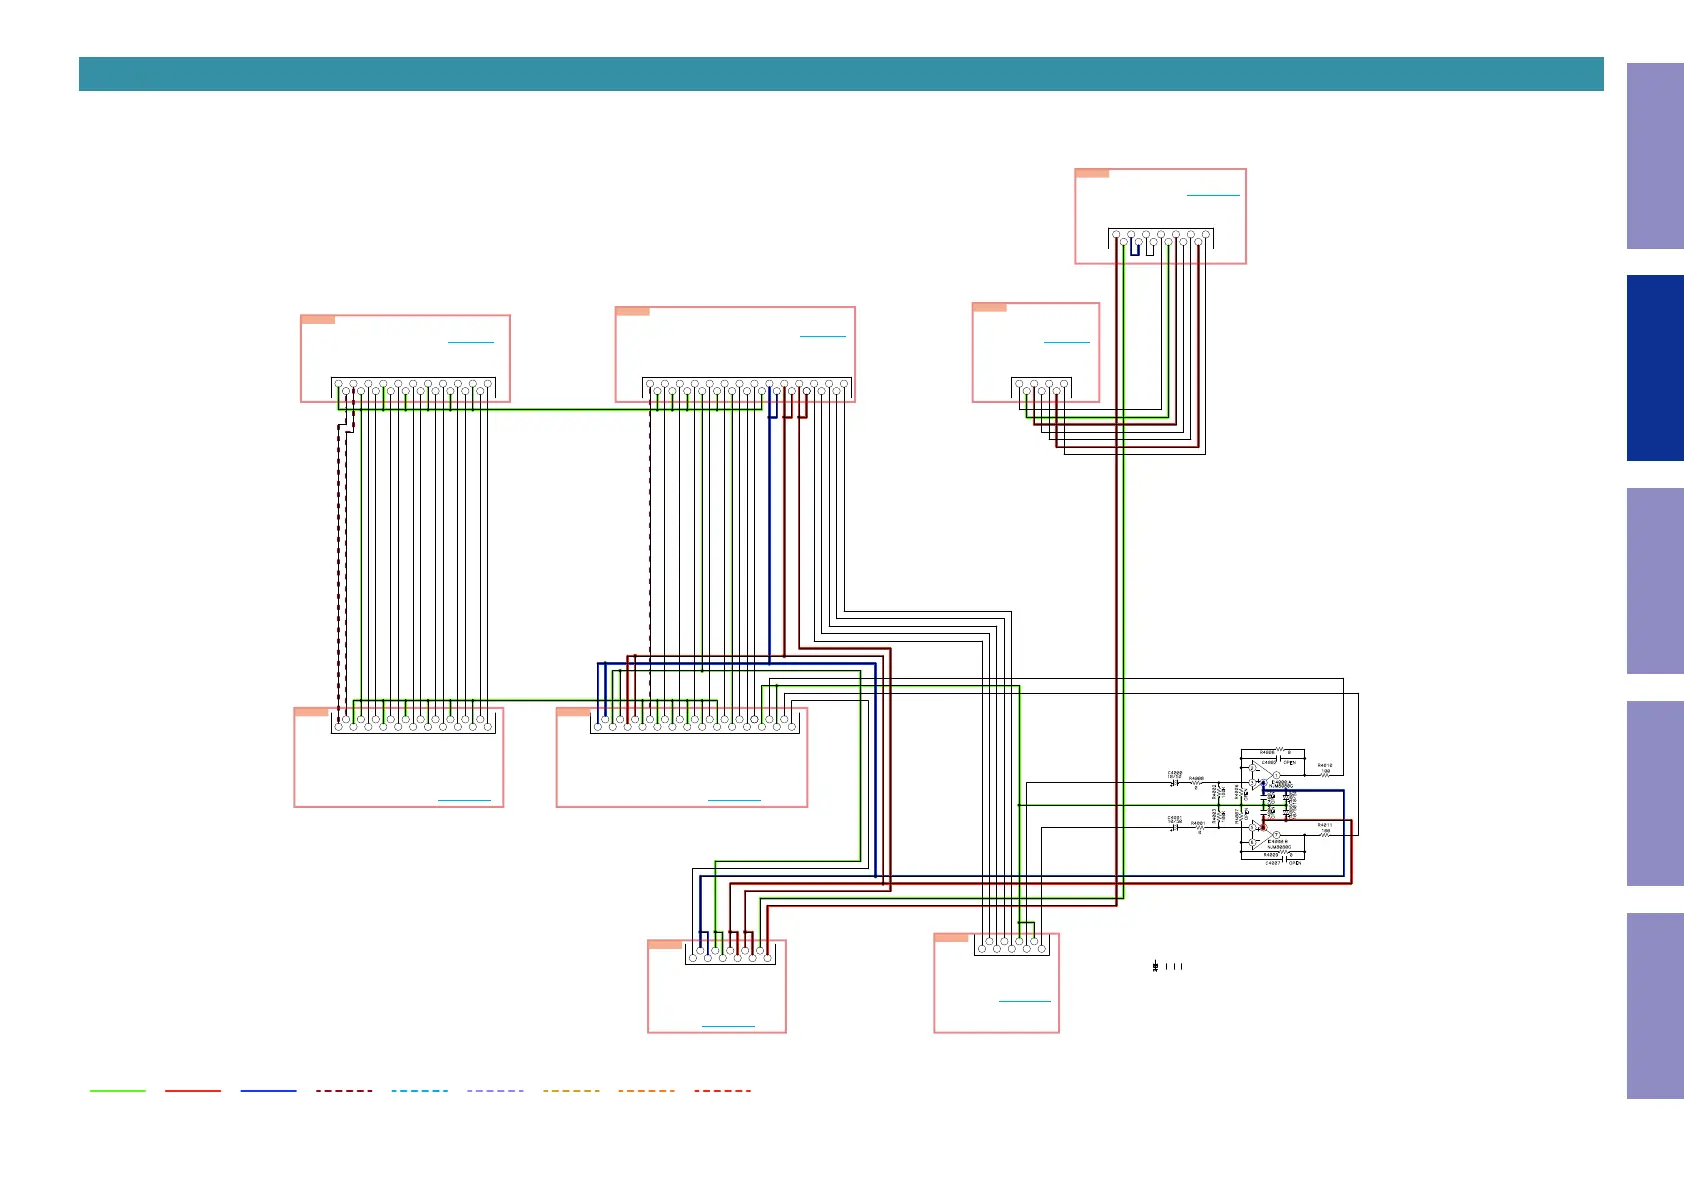Click the solid green legend line
The image size is (1684, 1191).
[x=118, y=1090]
